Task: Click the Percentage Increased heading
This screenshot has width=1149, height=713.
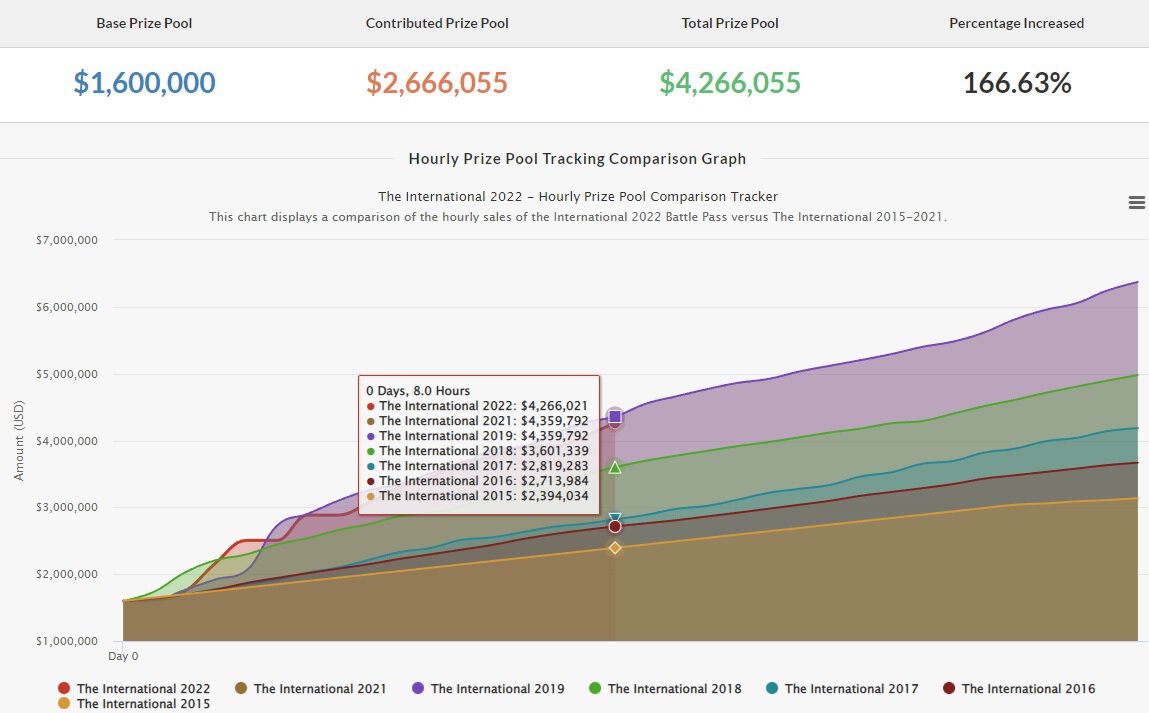Action: 1016,23
